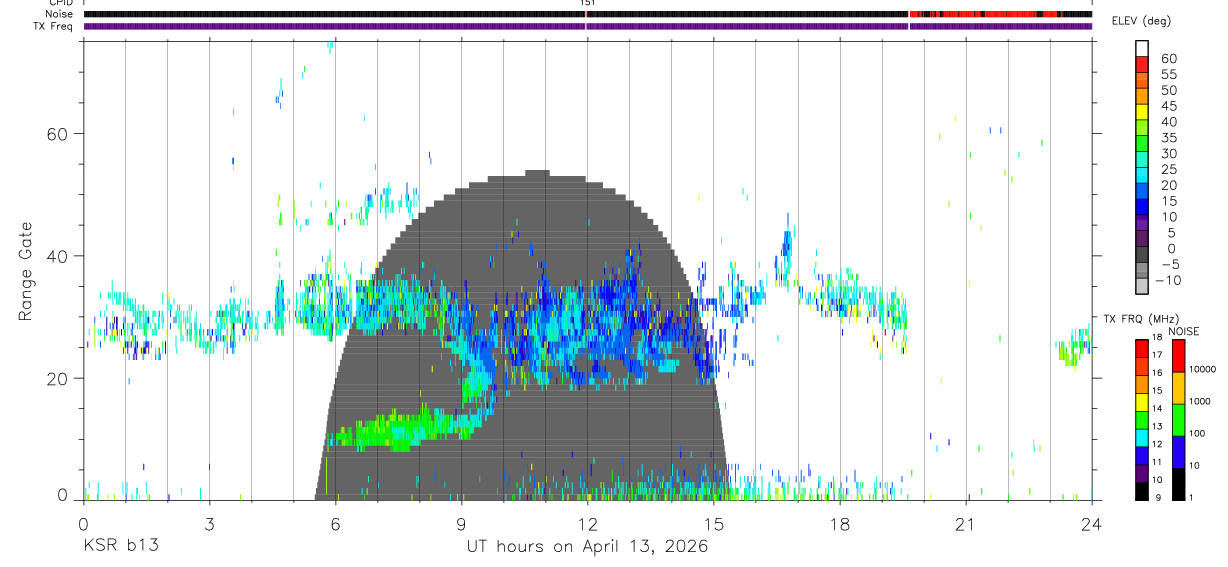Click the '13' MHz value on the frequency legend

click(1156, 427)
